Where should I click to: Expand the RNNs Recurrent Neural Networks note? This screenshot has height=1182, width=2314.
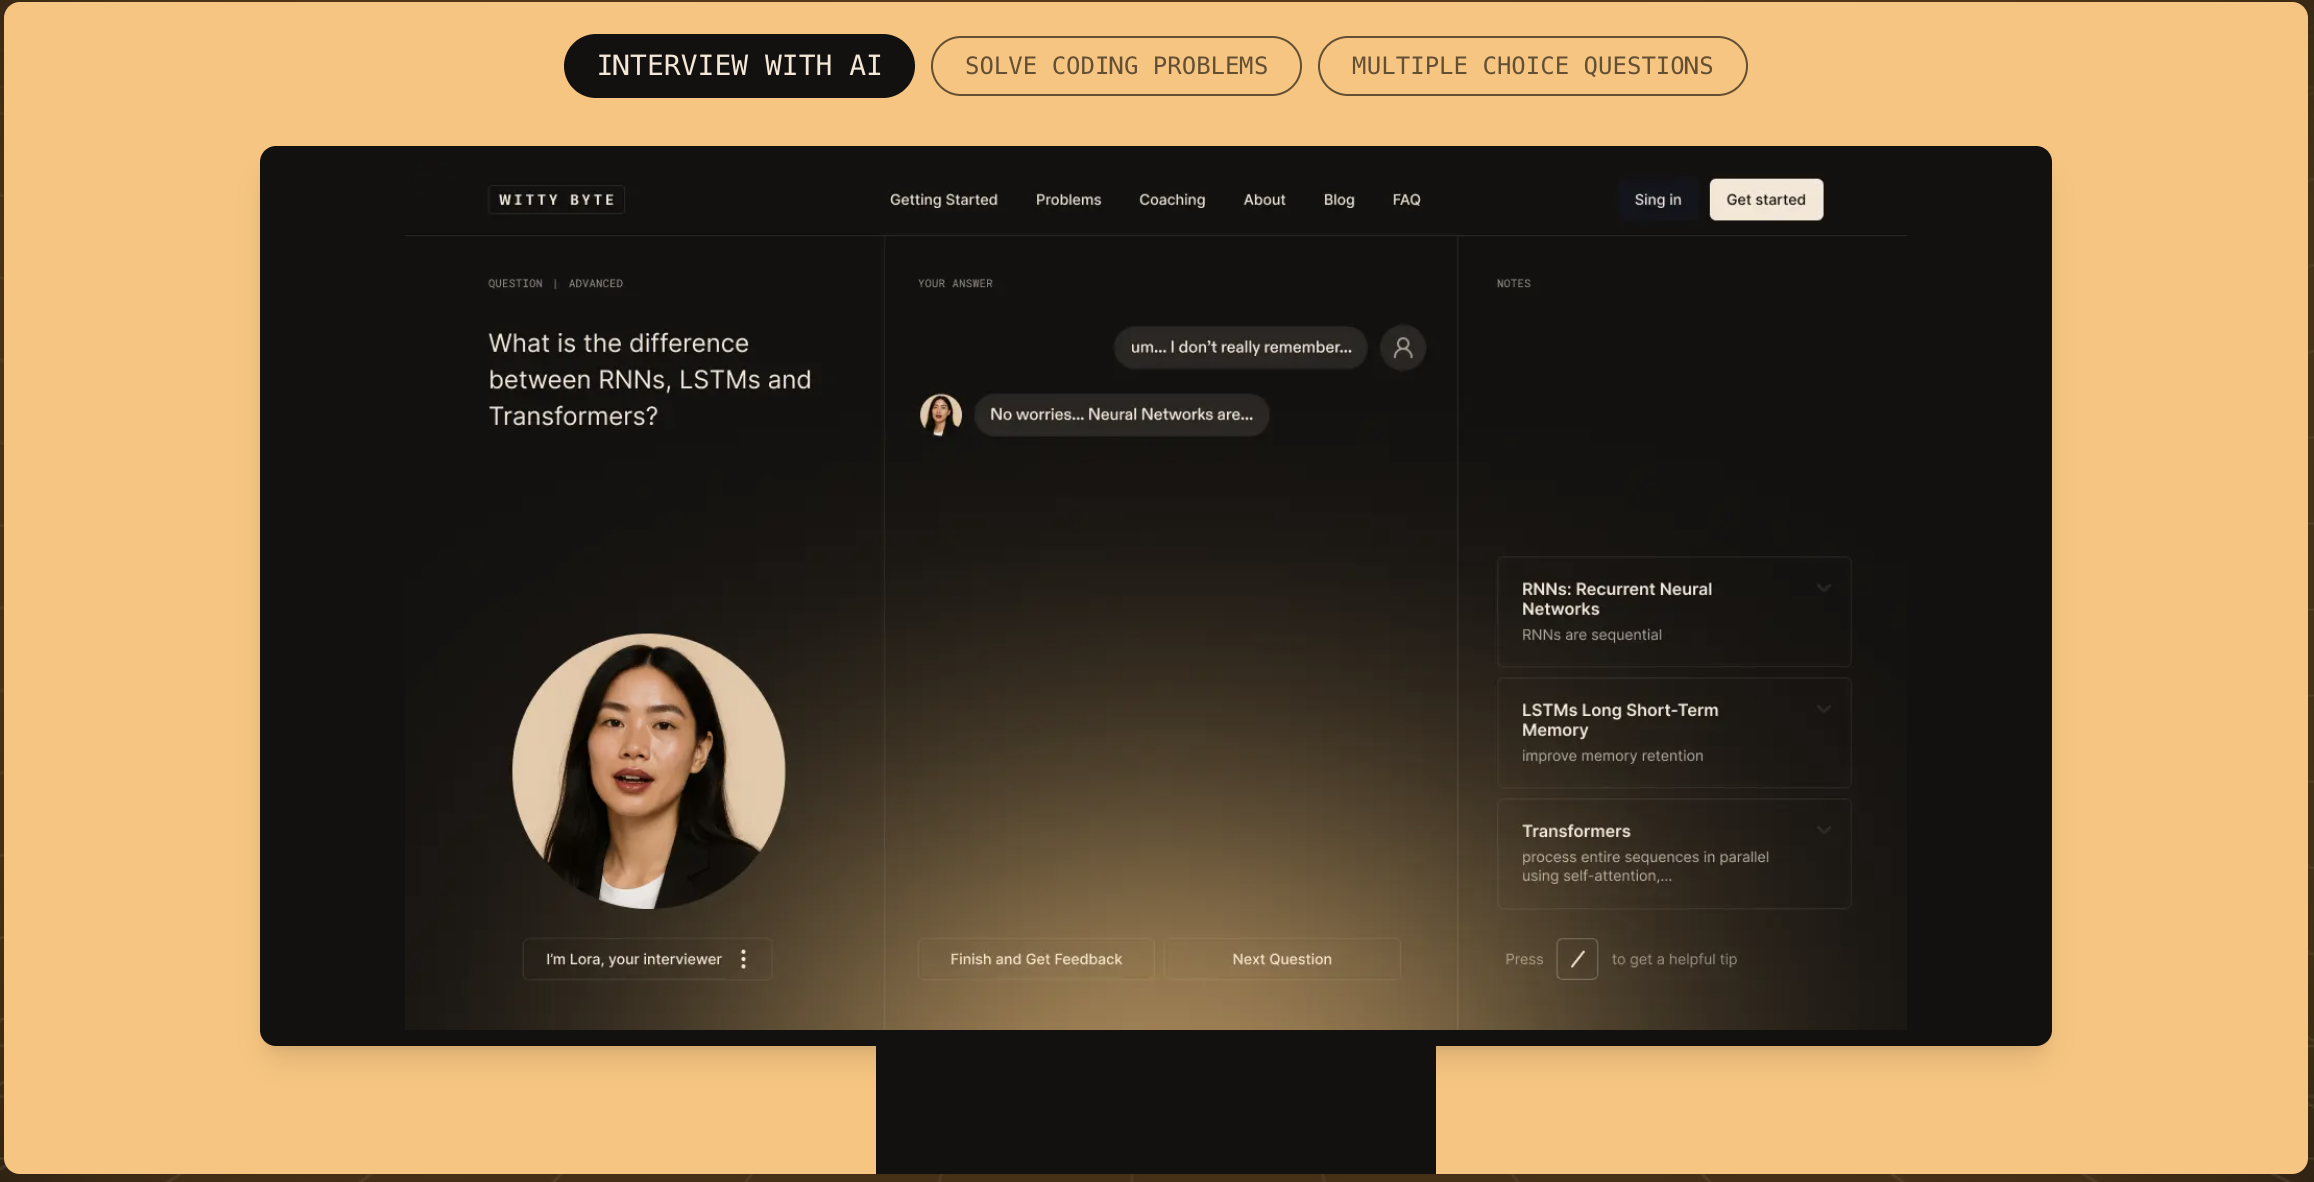[1823, 589]
